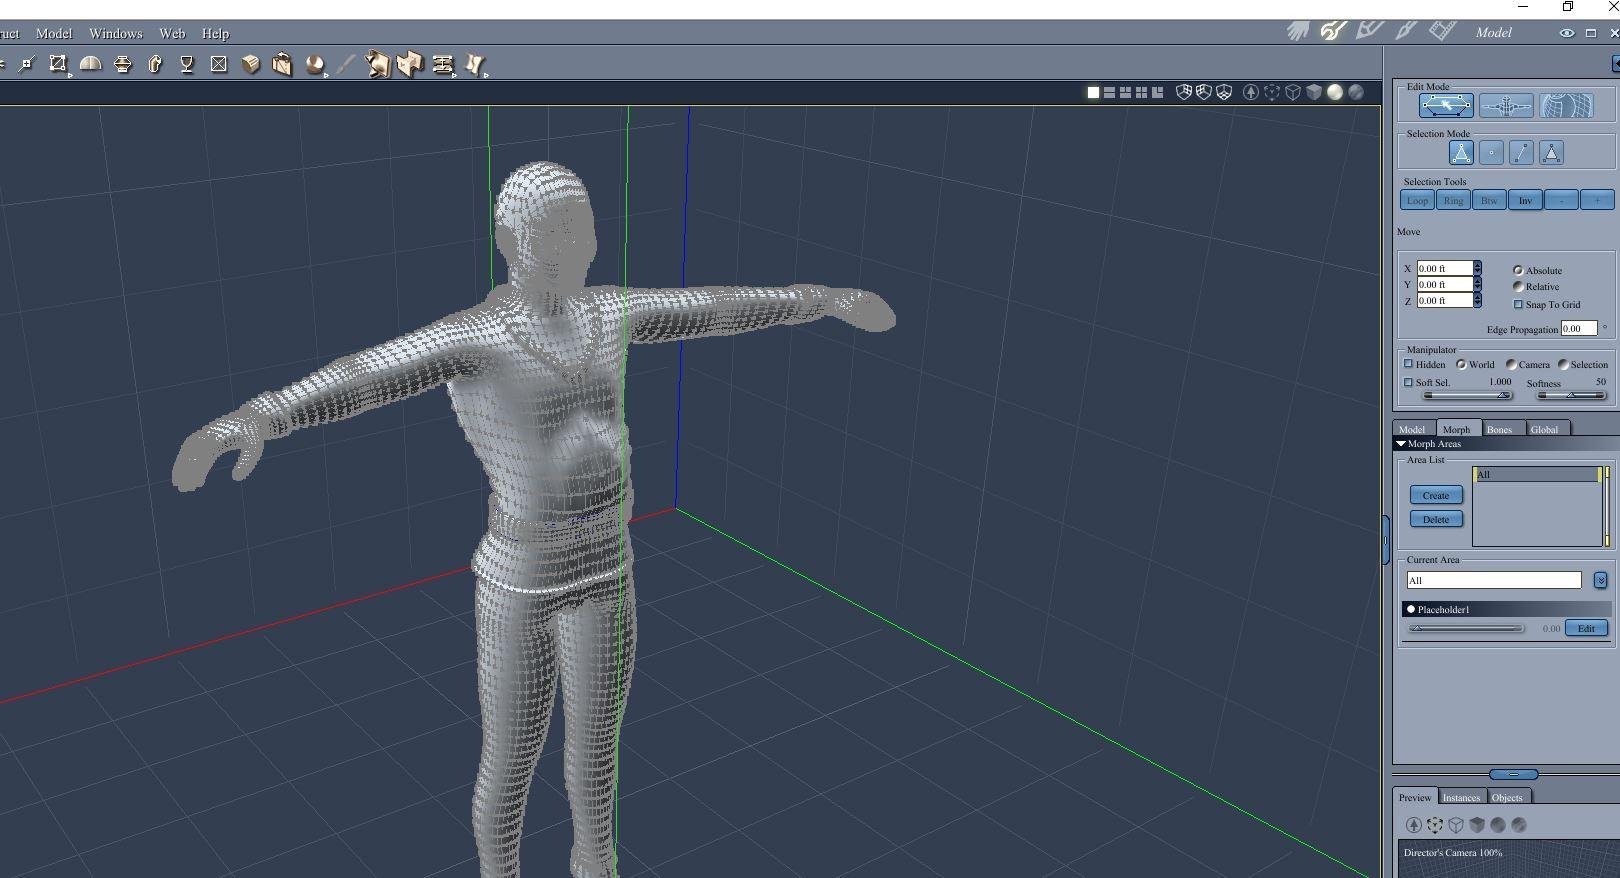Pick the extrude path tool icon
1620x878 pixels.
(x=155, y=65)
